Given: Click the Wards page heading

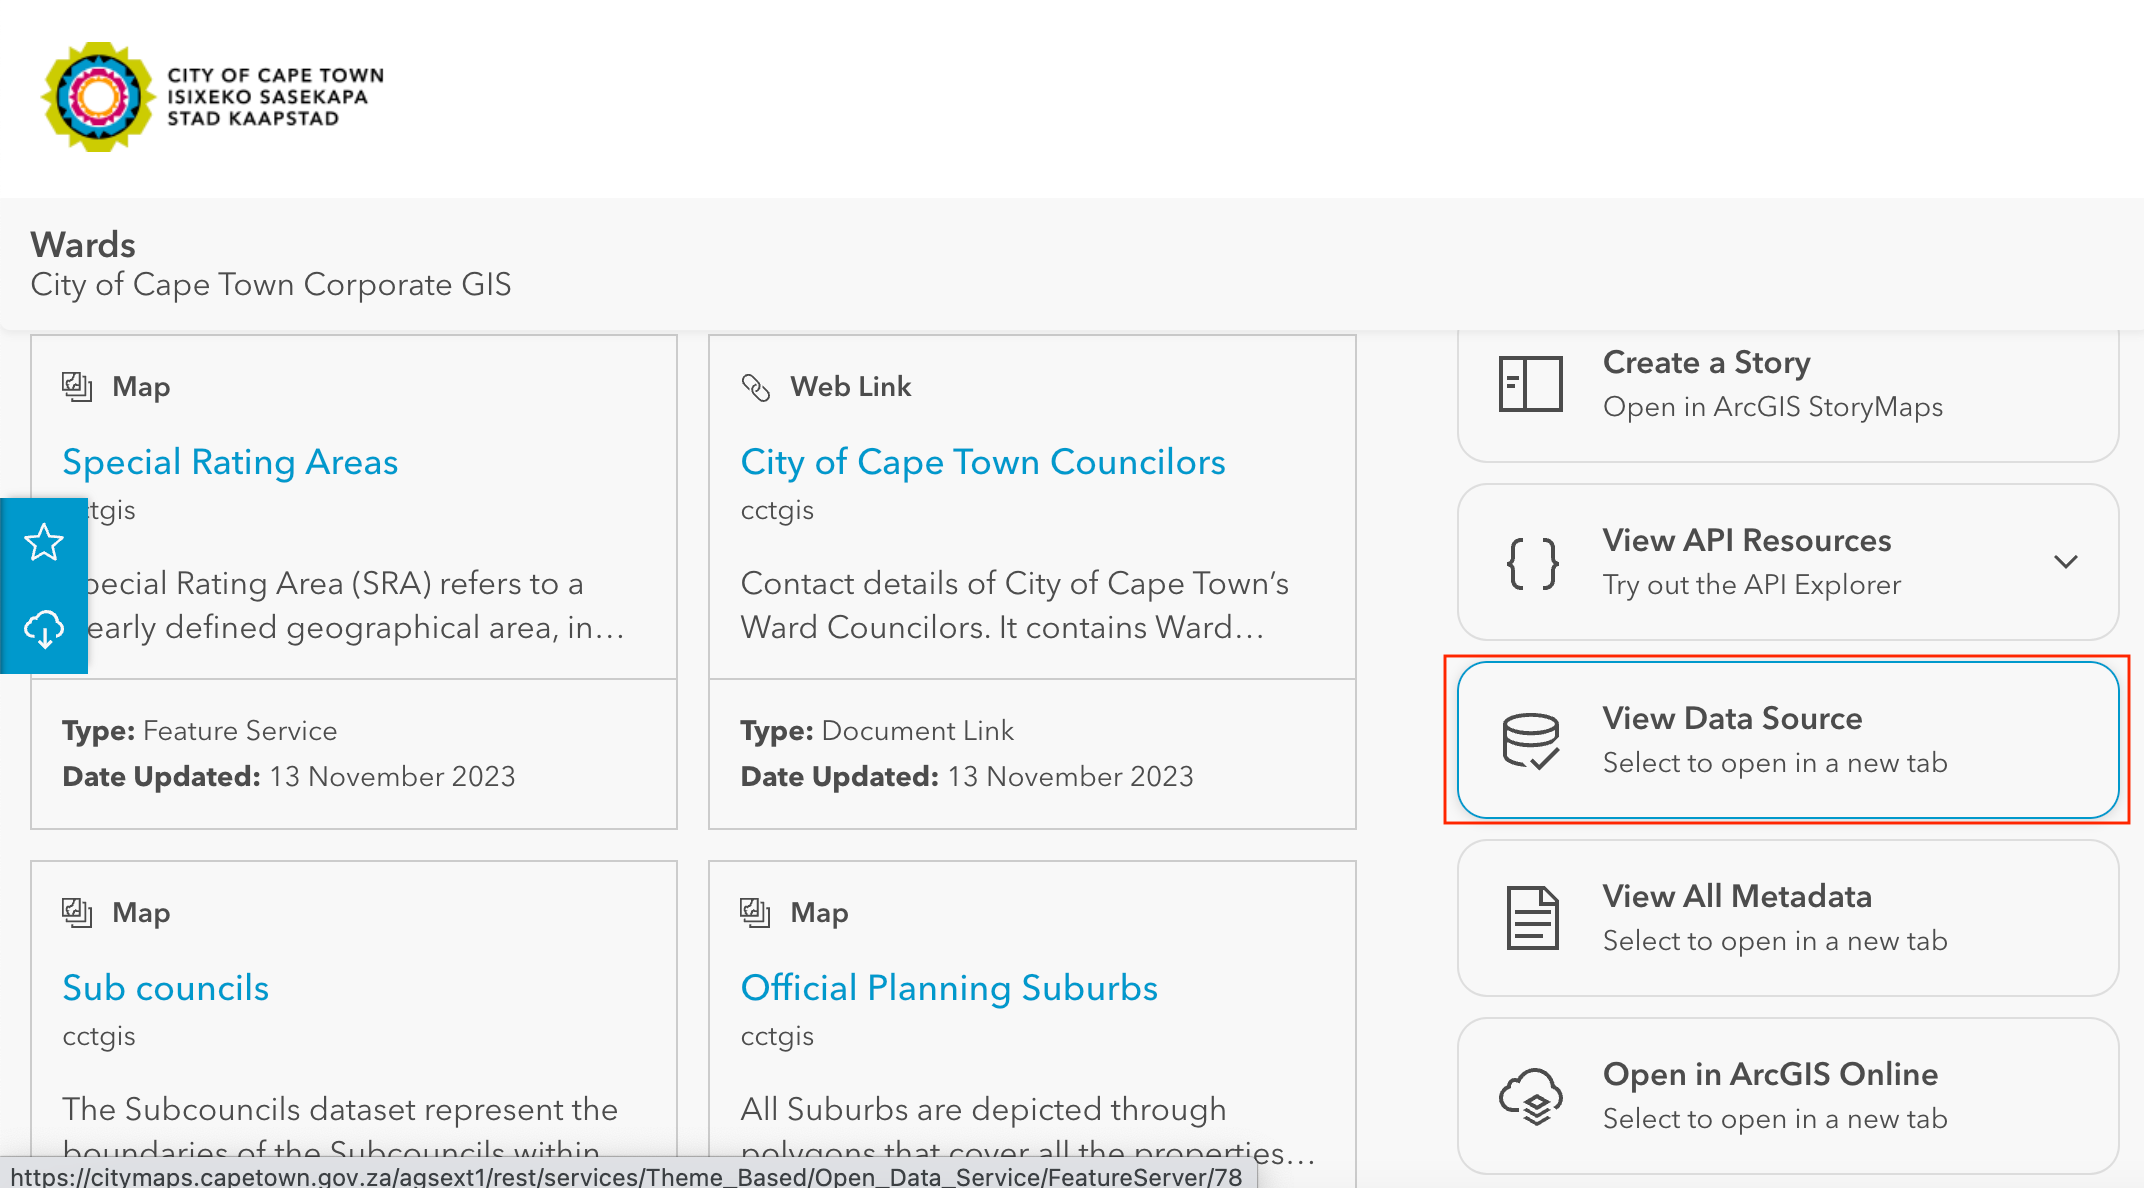Looking at the screenshot, I should coord(83,245).
